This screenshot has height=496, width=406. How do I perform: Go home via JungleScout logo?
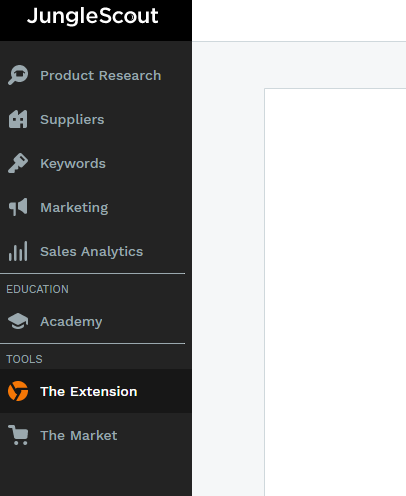[x=93, y=16]
